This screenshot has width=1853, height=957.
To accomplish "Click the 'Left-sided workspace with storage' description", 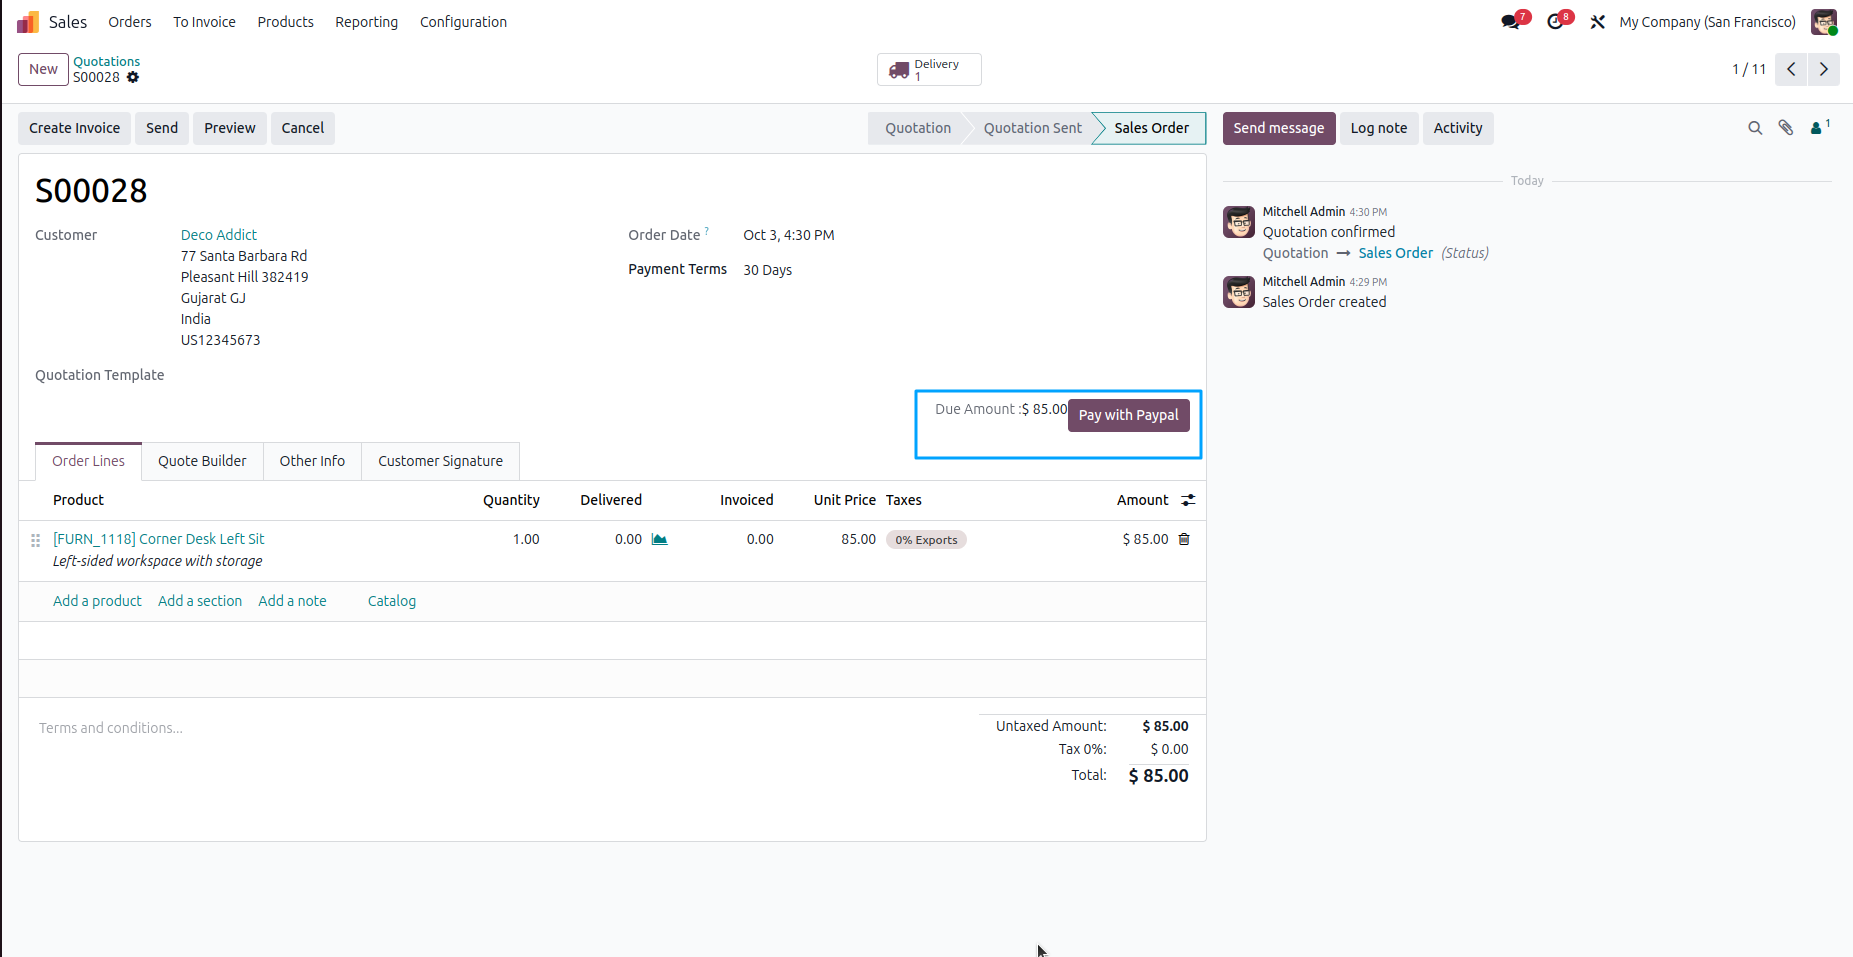I will [158, 561].
